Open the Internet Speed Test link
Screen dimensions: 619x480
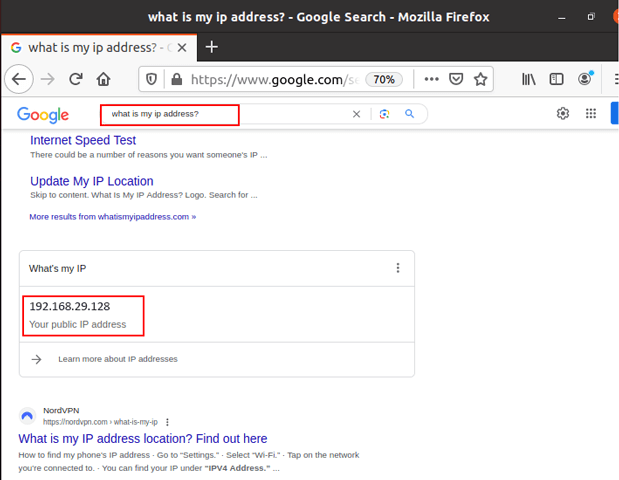[83, 140]
